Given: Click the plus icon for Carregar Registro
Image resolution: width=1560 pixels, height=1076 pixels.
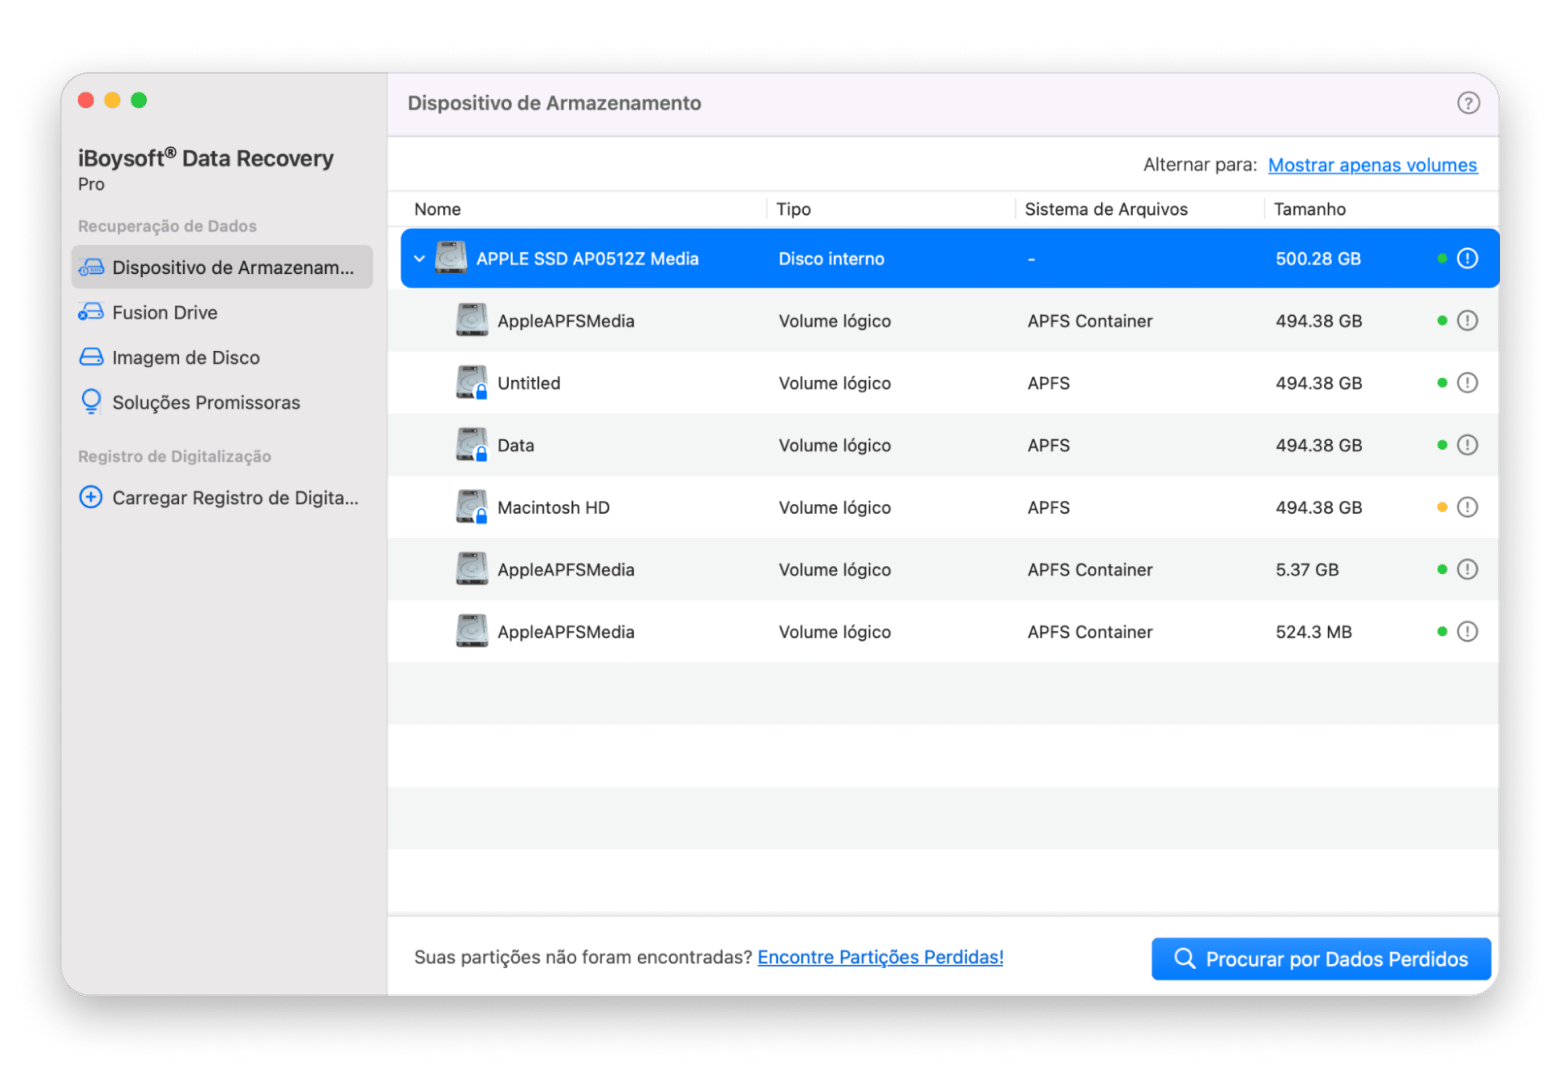Looking at the screenshot, I should tap(91, 497).
